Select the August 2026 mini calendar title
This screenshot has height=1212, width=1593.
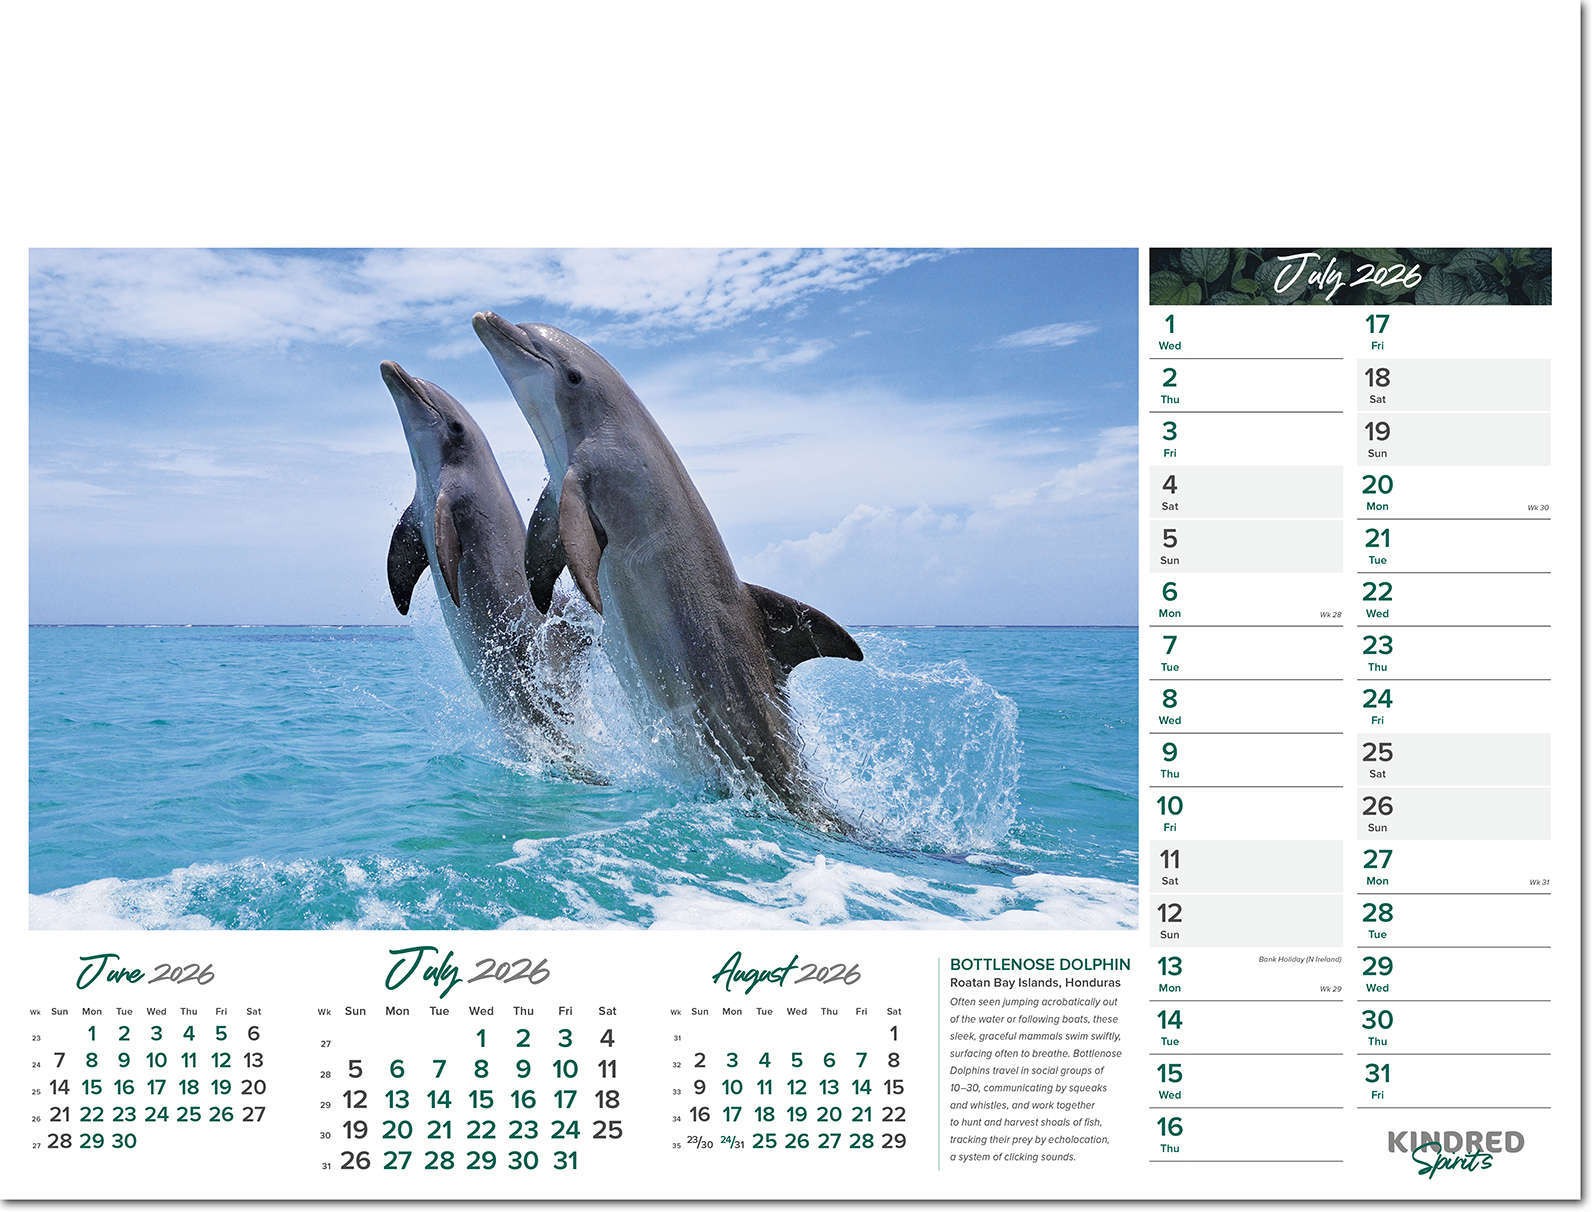(786, 971)
